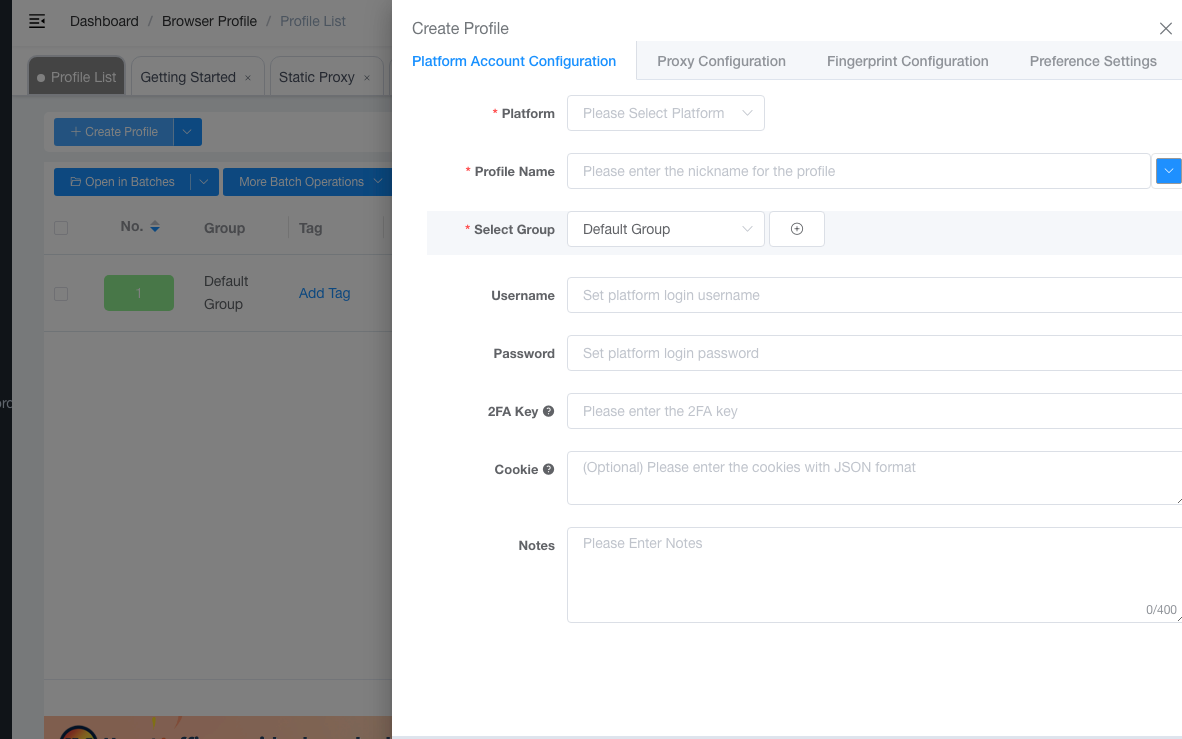Open the Fingerprint Configuration tab

coord(907,61)
